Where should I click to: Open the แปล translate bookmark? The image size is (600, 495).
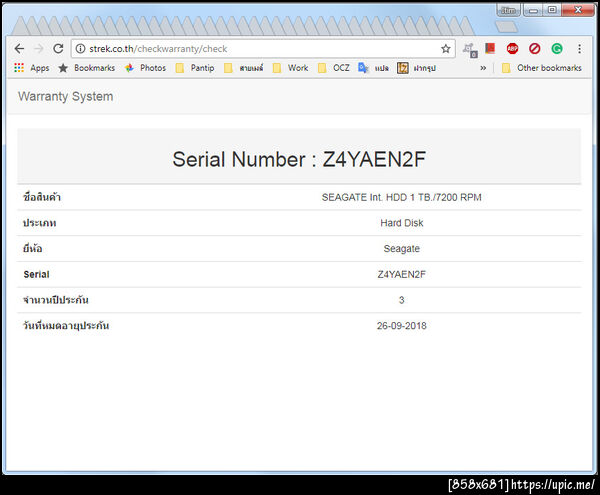[373, 68]
